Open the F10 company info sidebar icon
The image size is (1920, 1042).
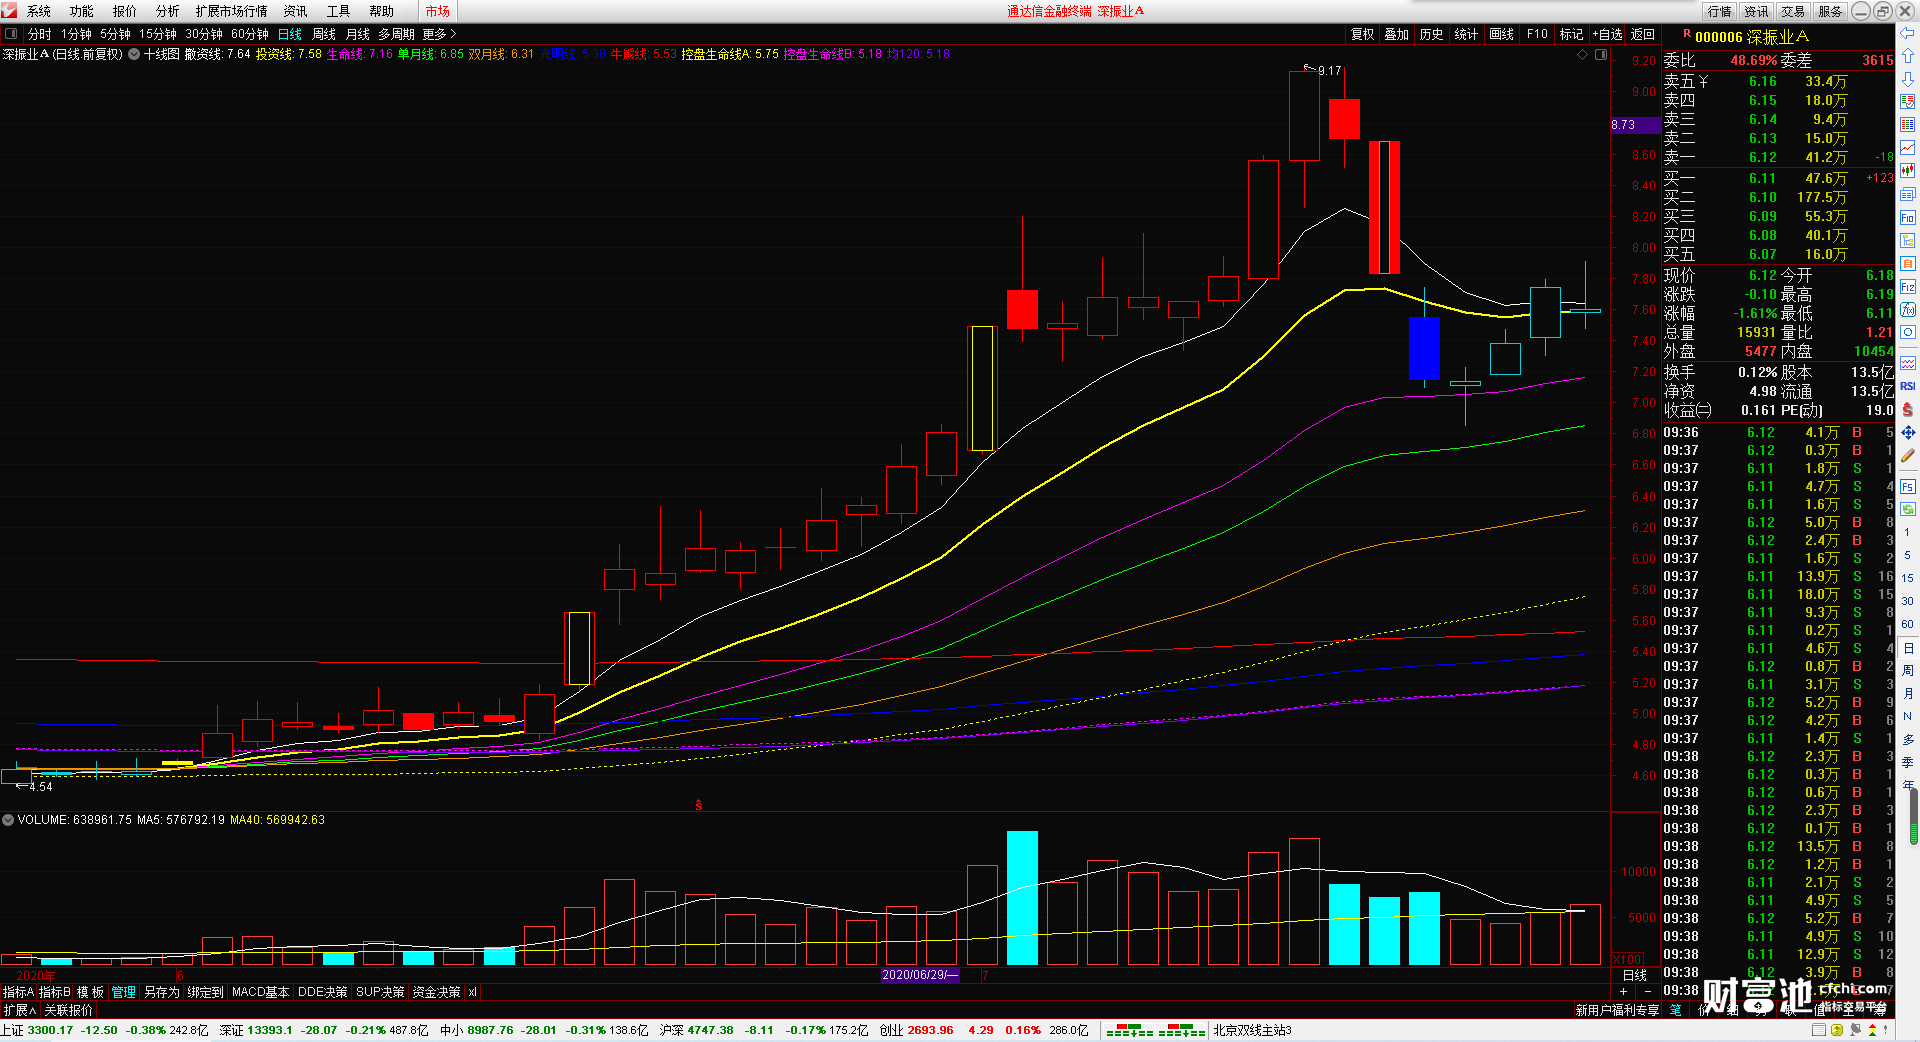[1907, 217]
